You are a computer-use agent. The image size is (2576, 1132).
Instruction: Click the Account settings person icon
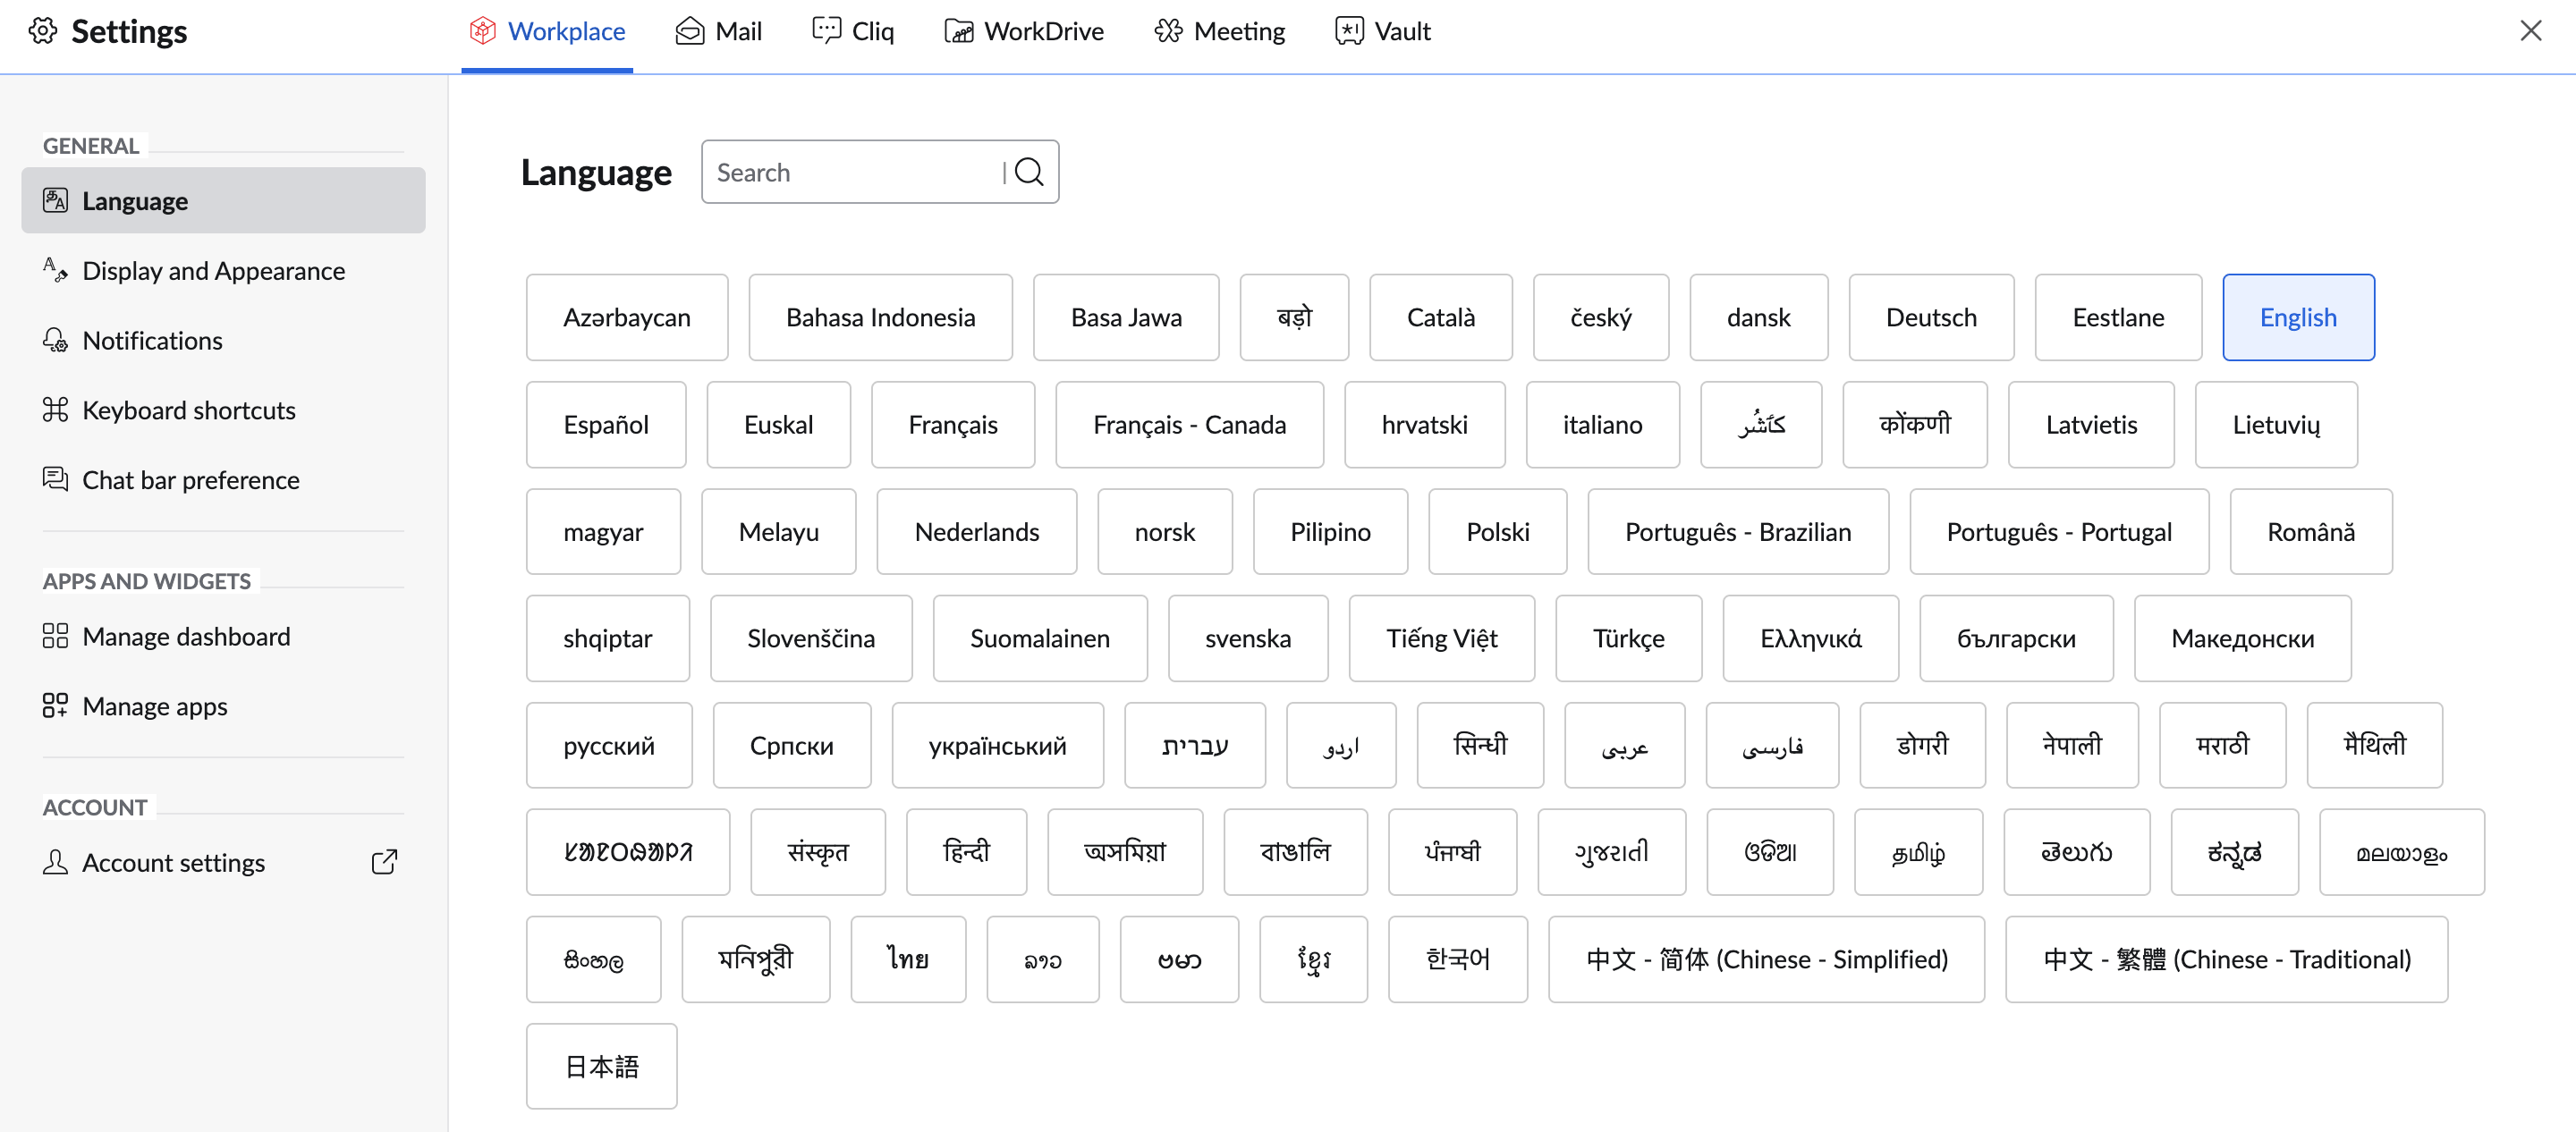click(x=55, y=862)
